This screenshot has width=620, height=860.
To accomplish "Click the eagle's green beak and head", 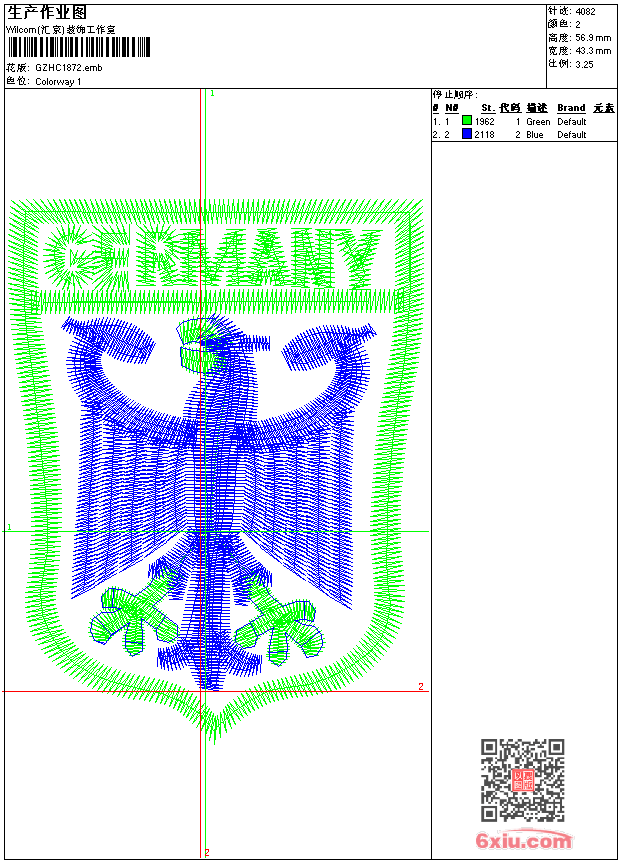I will click(202, 346).
